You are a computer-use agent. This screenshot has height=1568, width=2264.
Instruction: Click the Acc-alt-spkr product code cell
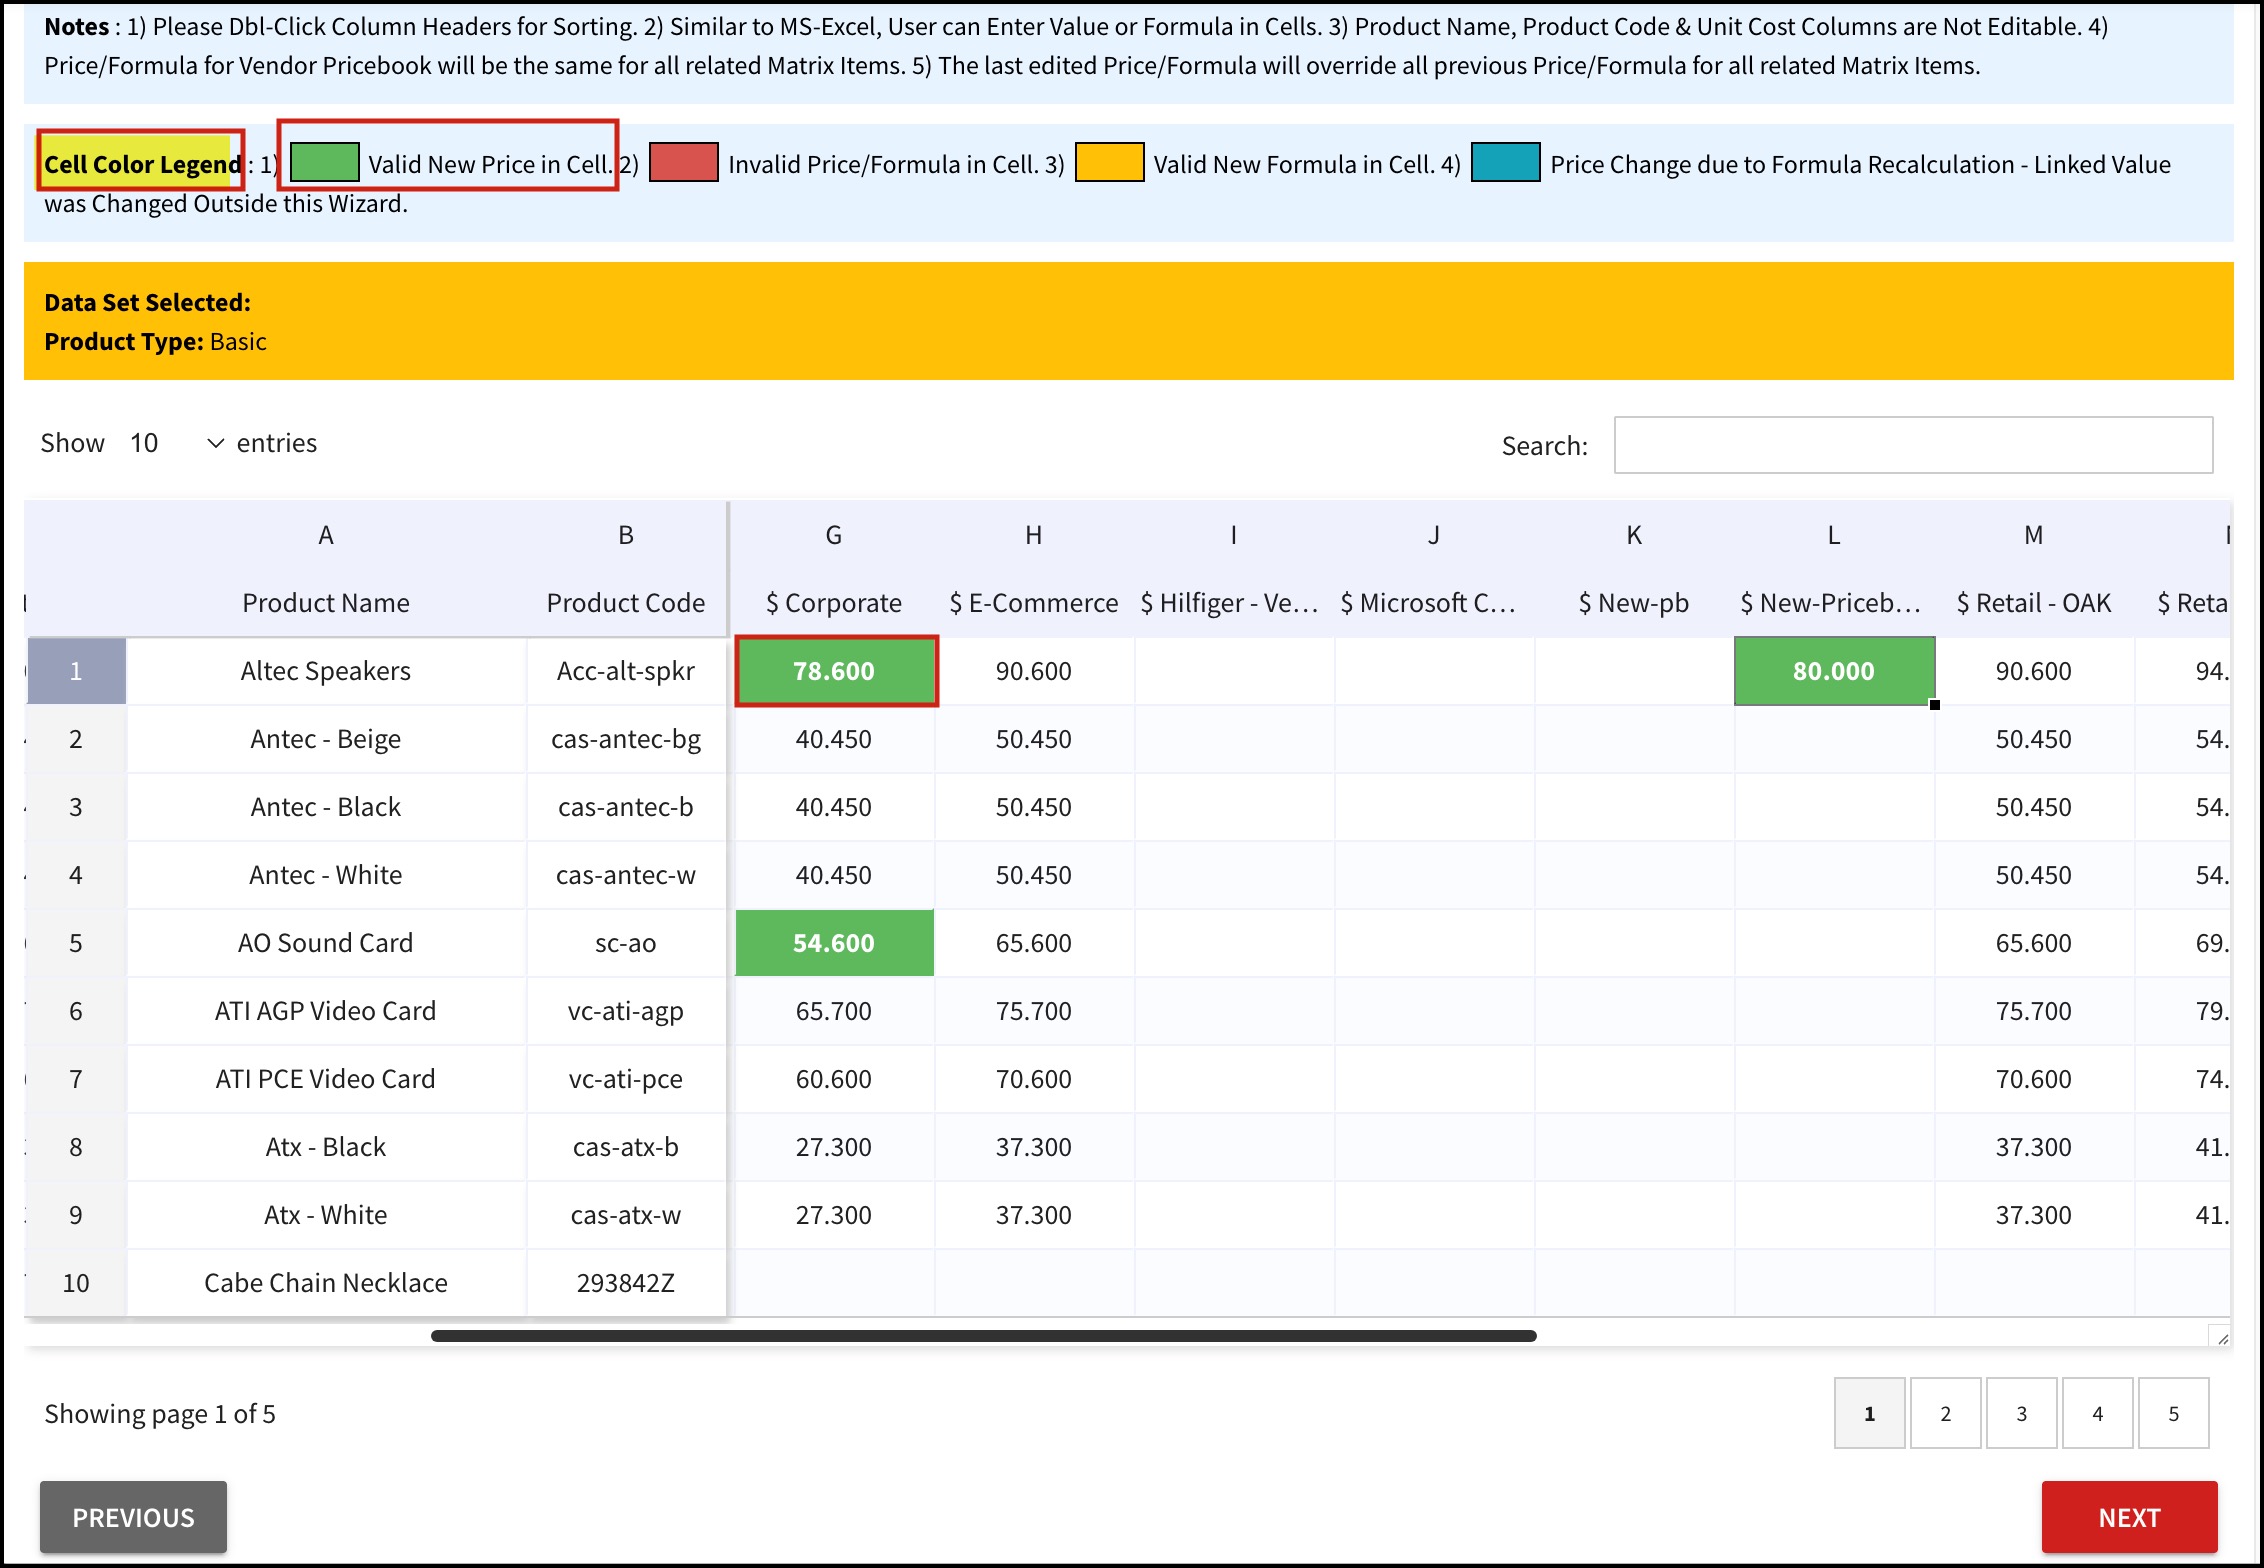[626, 671]
